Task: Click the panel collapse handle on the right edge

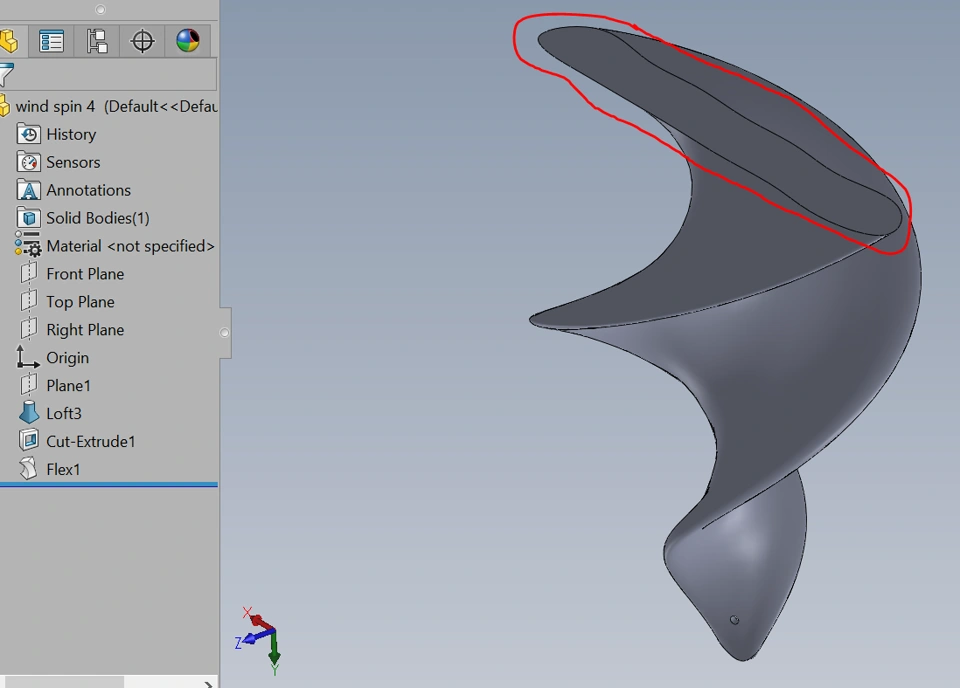Action: tap(225, 333)
